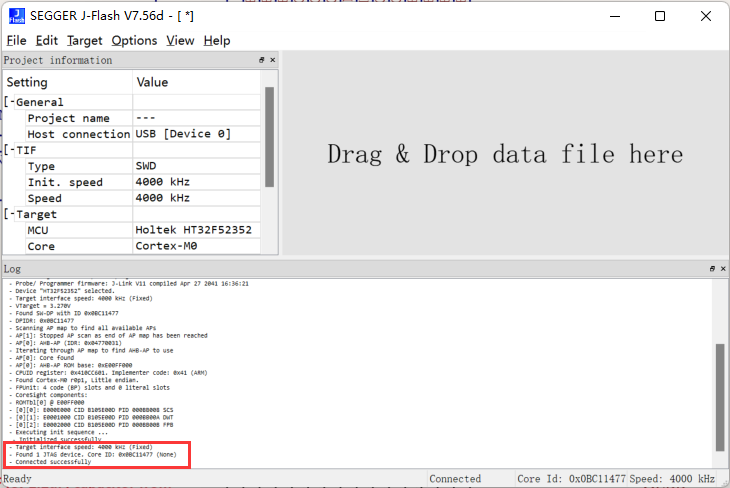The image size is (730, 488).
Task: Click the Value column header
Action: [195, 82]
